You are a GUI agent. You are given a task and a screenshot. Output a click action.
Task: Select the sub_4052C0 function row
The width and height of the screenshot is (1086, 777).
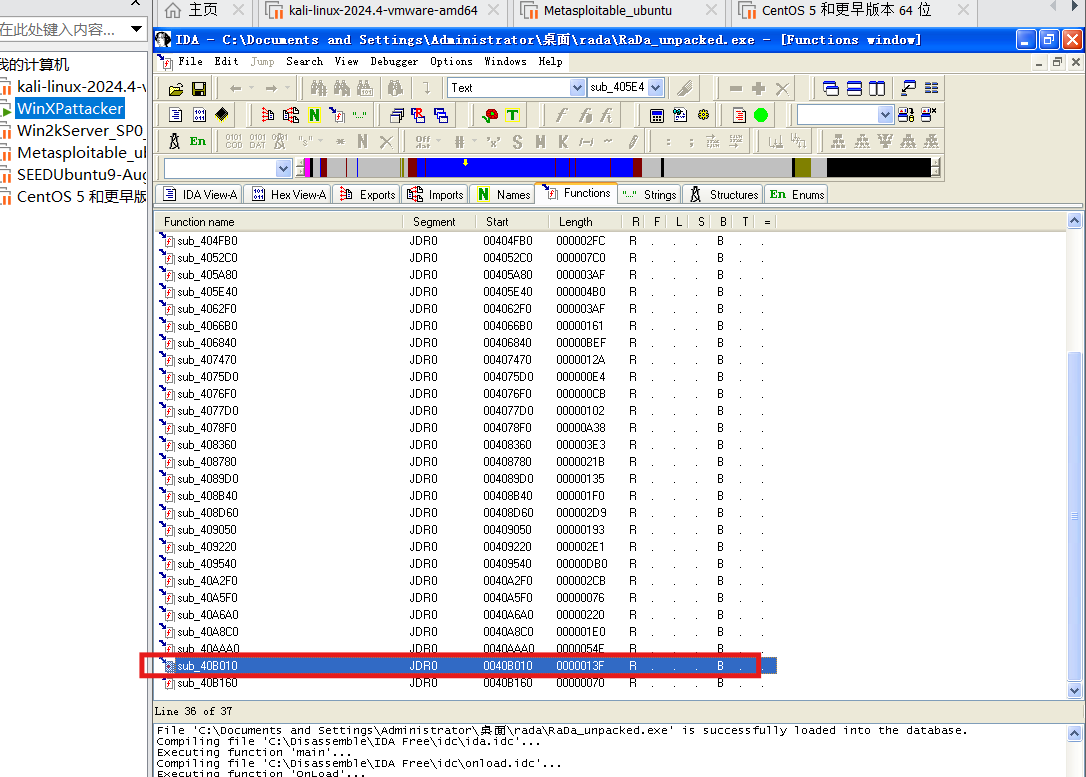[x=464, y=258]
